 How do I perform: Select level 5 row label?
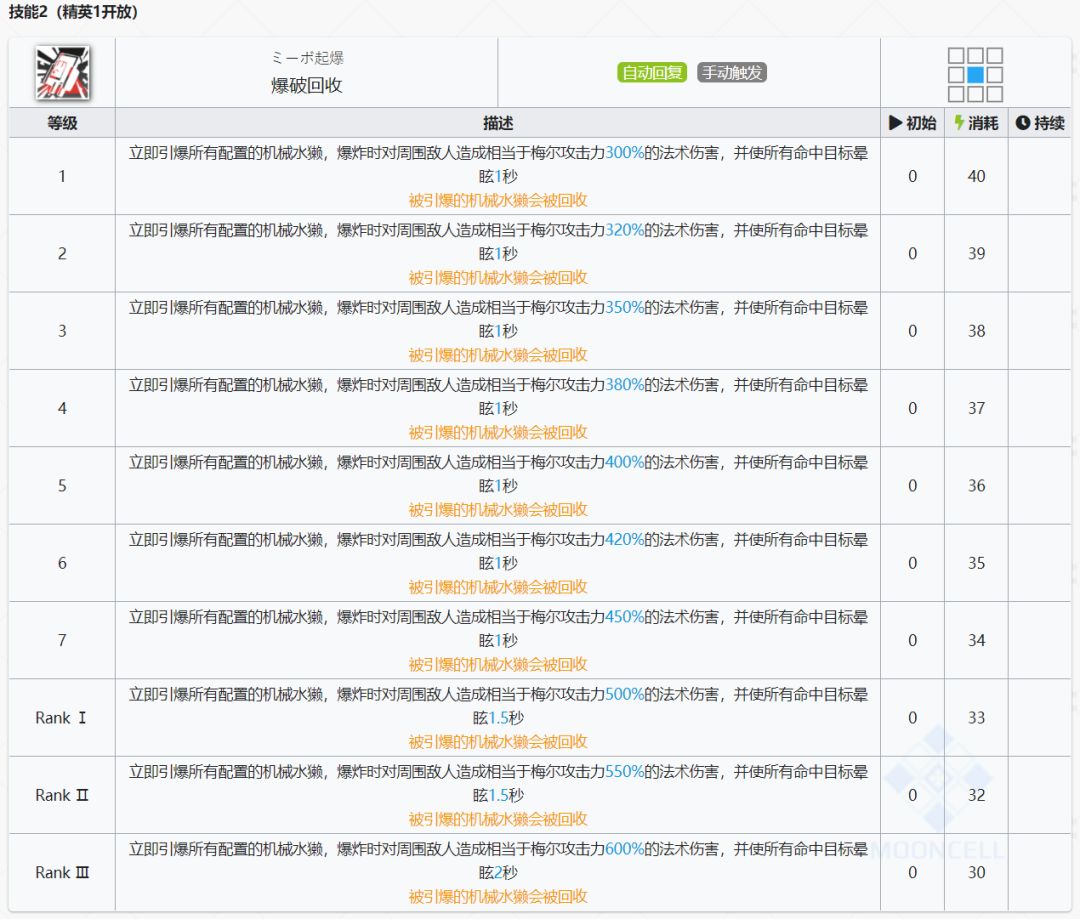[62, 486]
